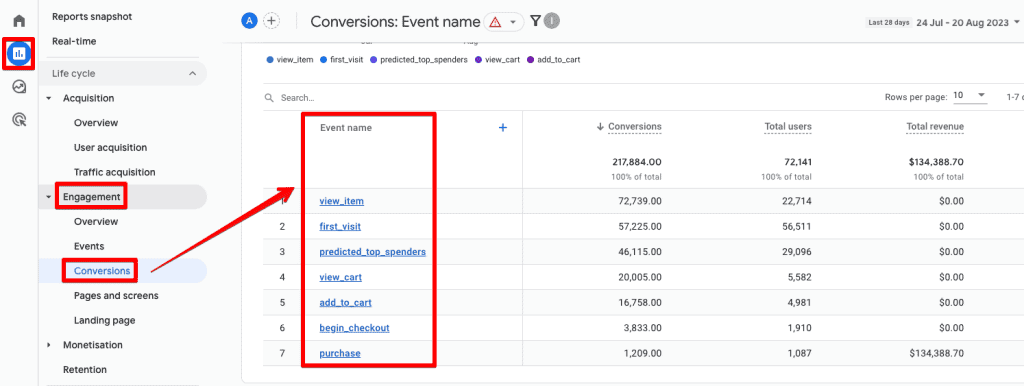Open the Explore icon in left rail
The width and height of the screenshot is (1024, 386).
tap(19, 86)
